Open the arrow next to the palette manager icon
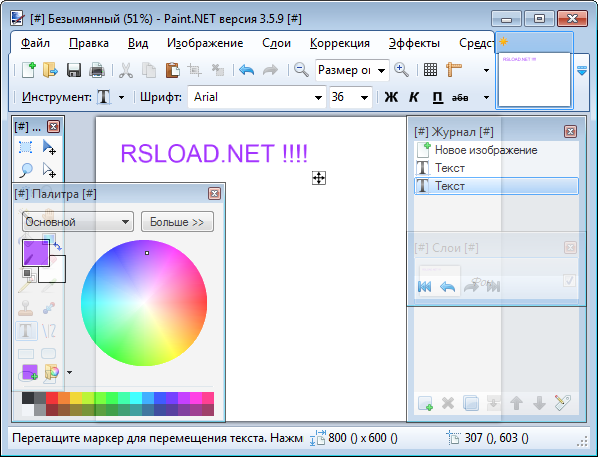This screenshot has height=457, width=598. pyautogui.click(x=69, y=372)
